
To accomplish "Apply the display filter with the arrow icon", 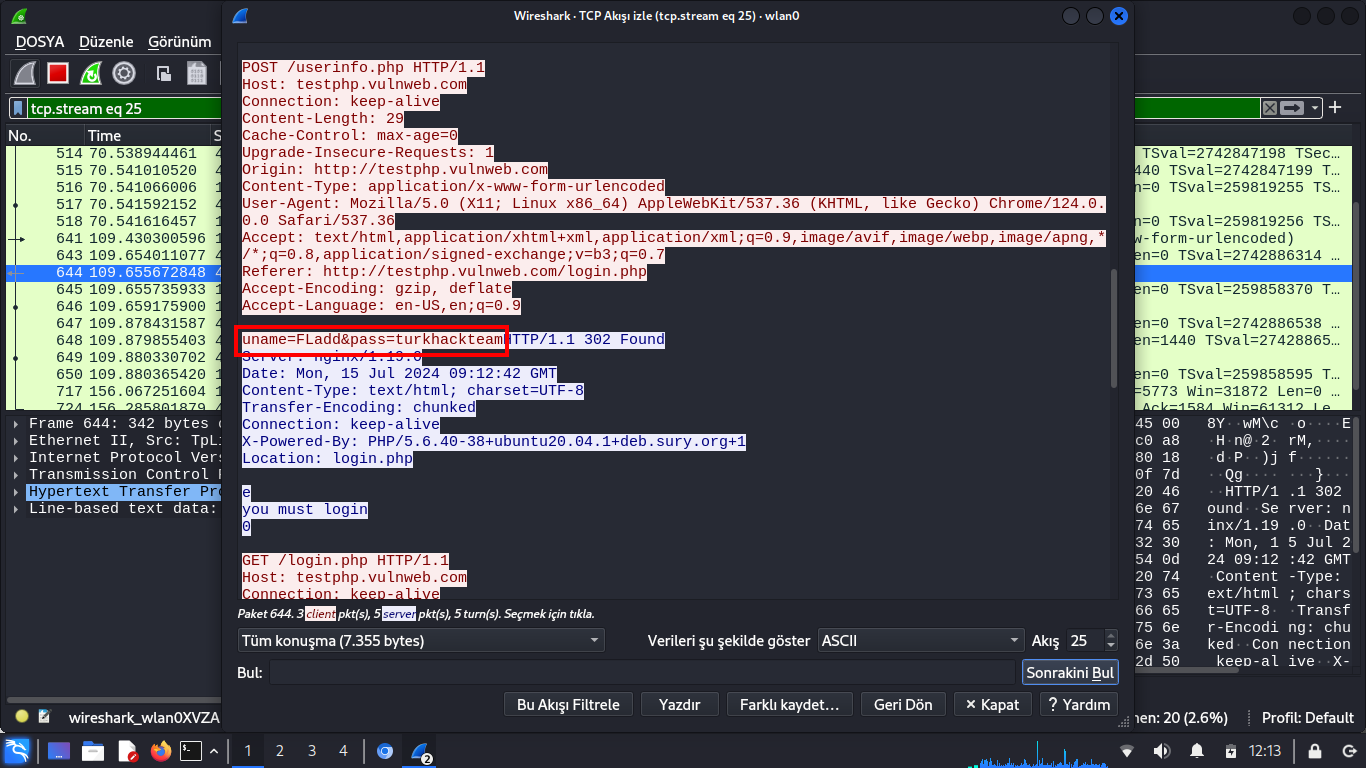I will click(x=1292, y=108).
